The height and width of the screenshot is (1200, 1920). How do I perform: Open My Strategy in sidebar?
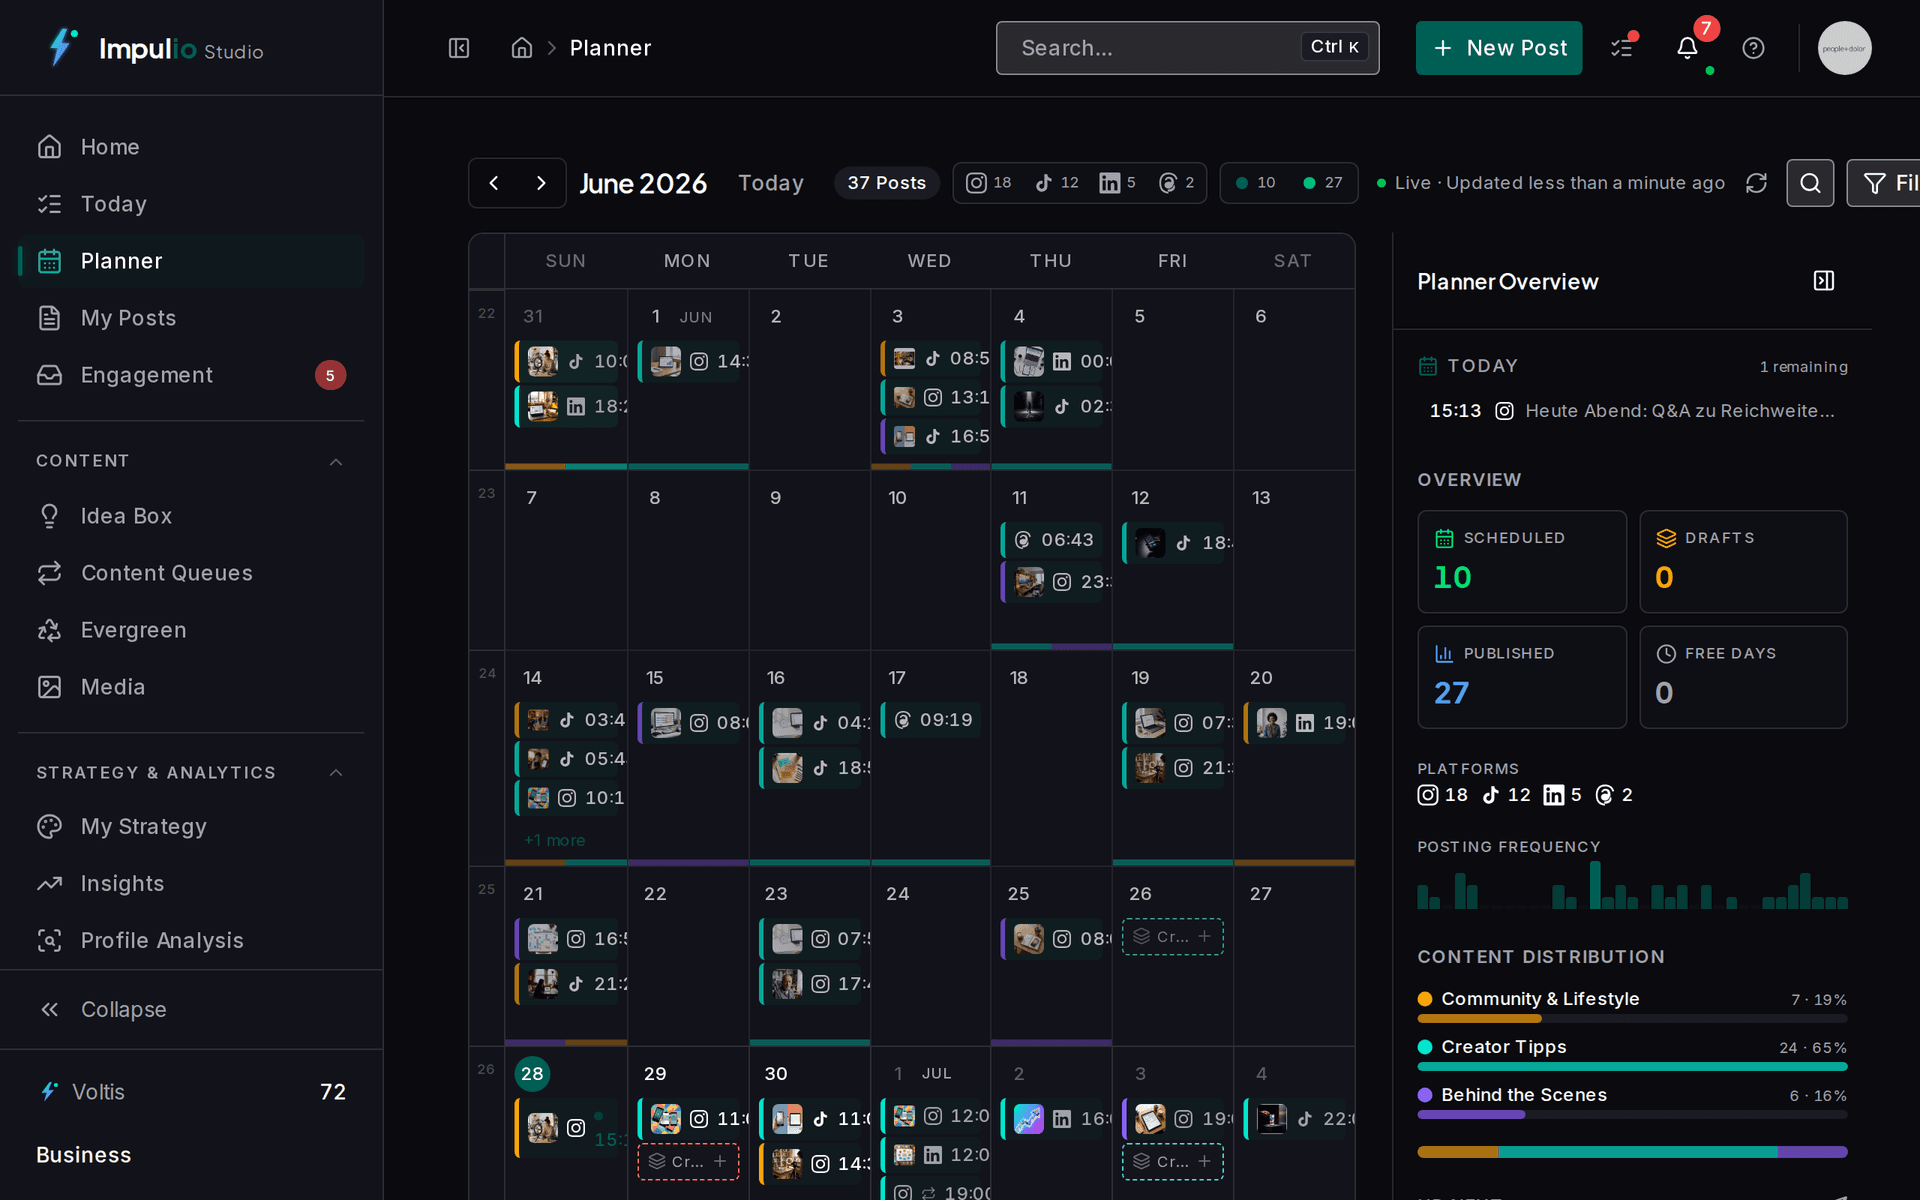191,827
